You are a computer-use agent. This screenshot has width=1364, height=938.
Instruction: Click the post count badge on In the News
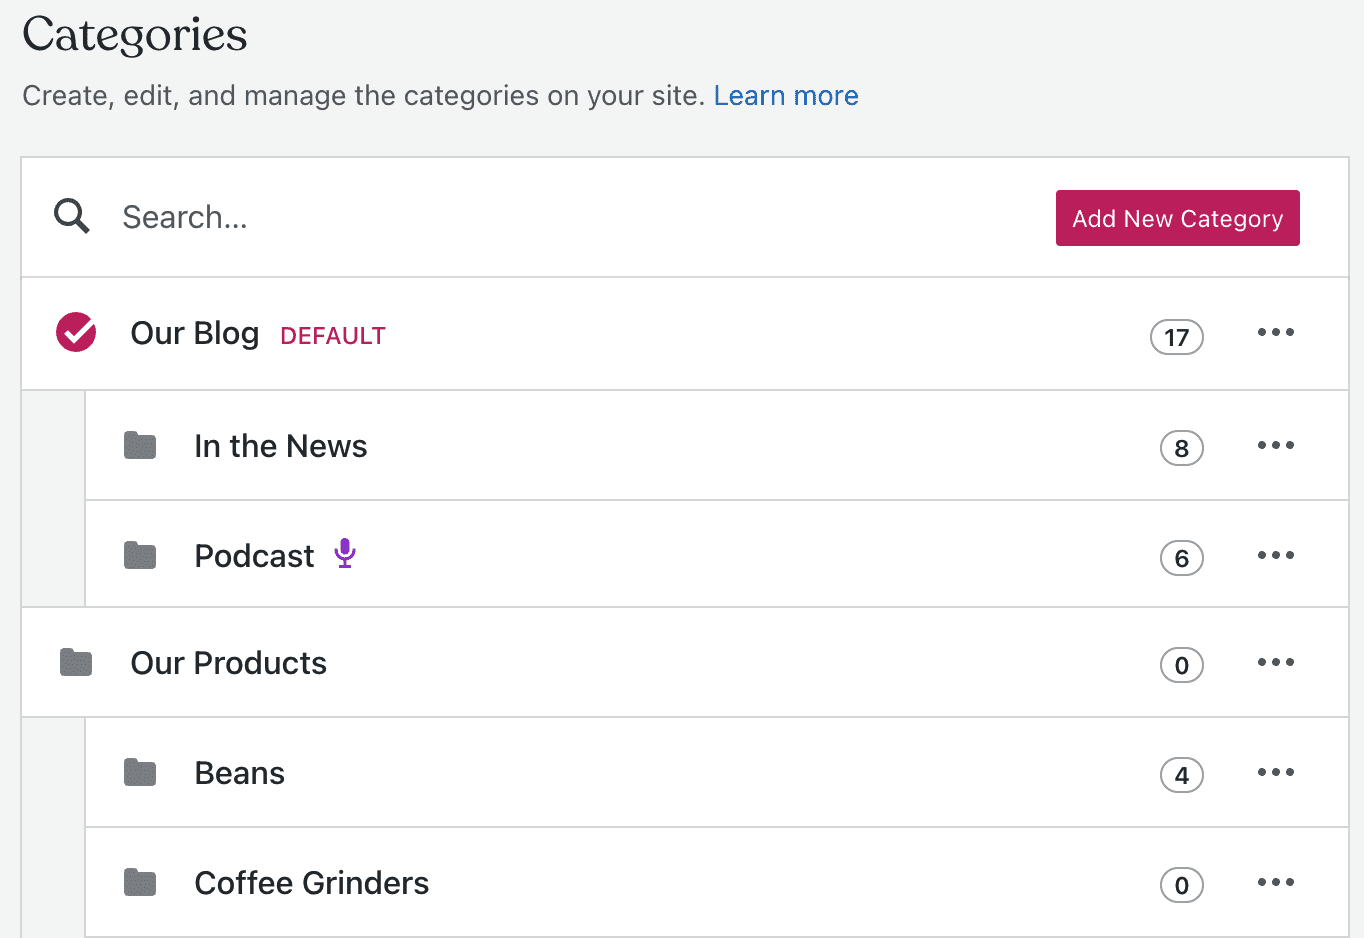pos(1181,448)
